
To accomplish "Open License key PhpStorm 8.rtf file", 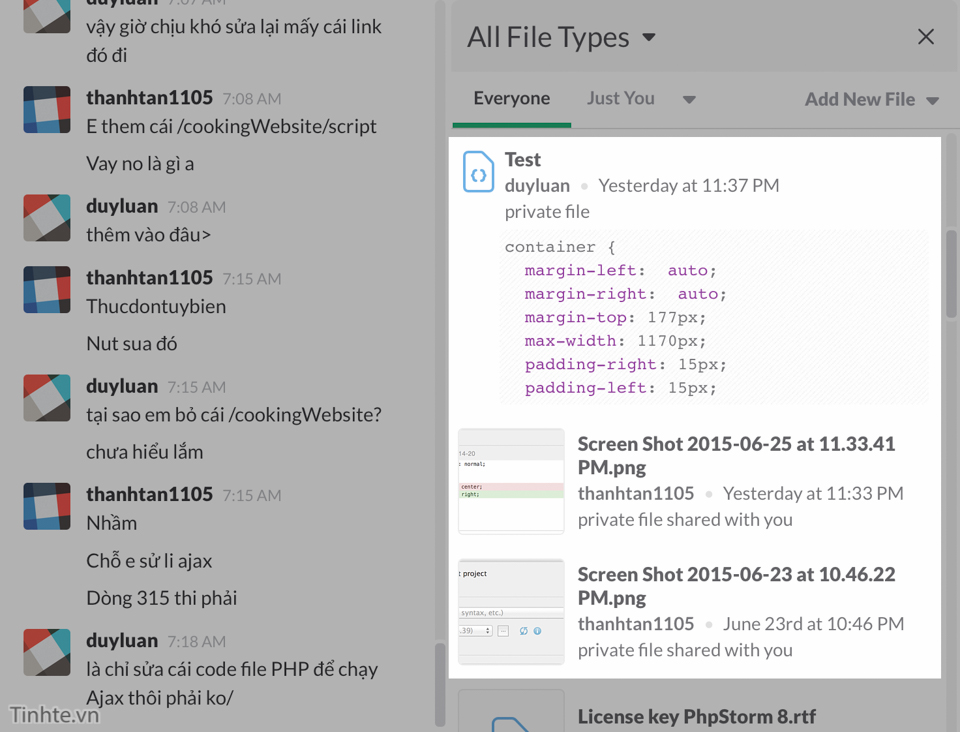I will 697,716.
